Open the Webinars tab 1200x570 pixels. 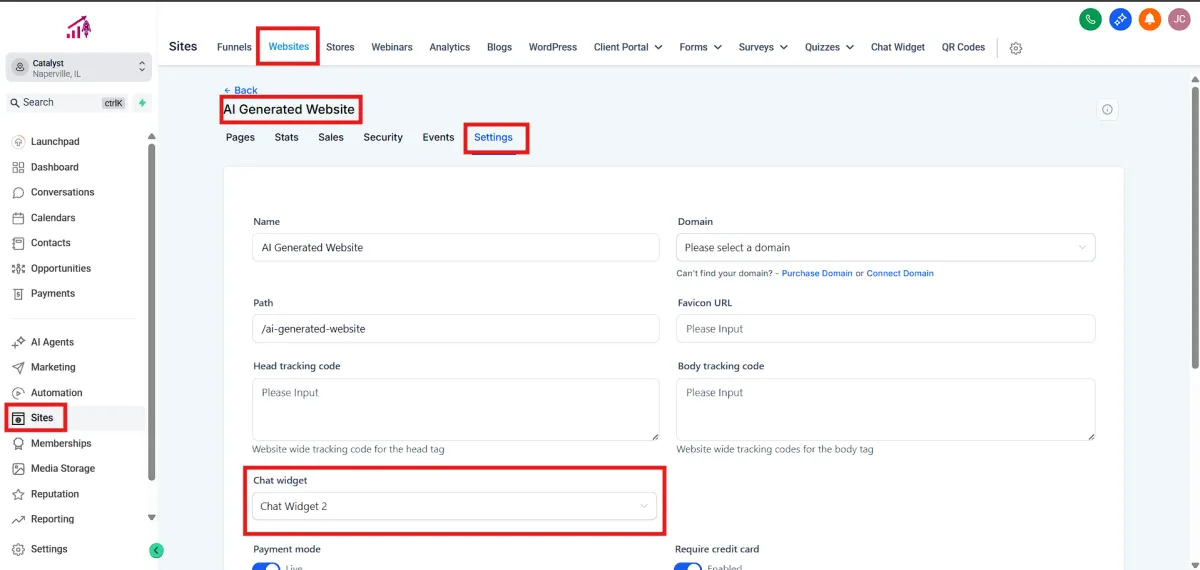pos(392,47)
